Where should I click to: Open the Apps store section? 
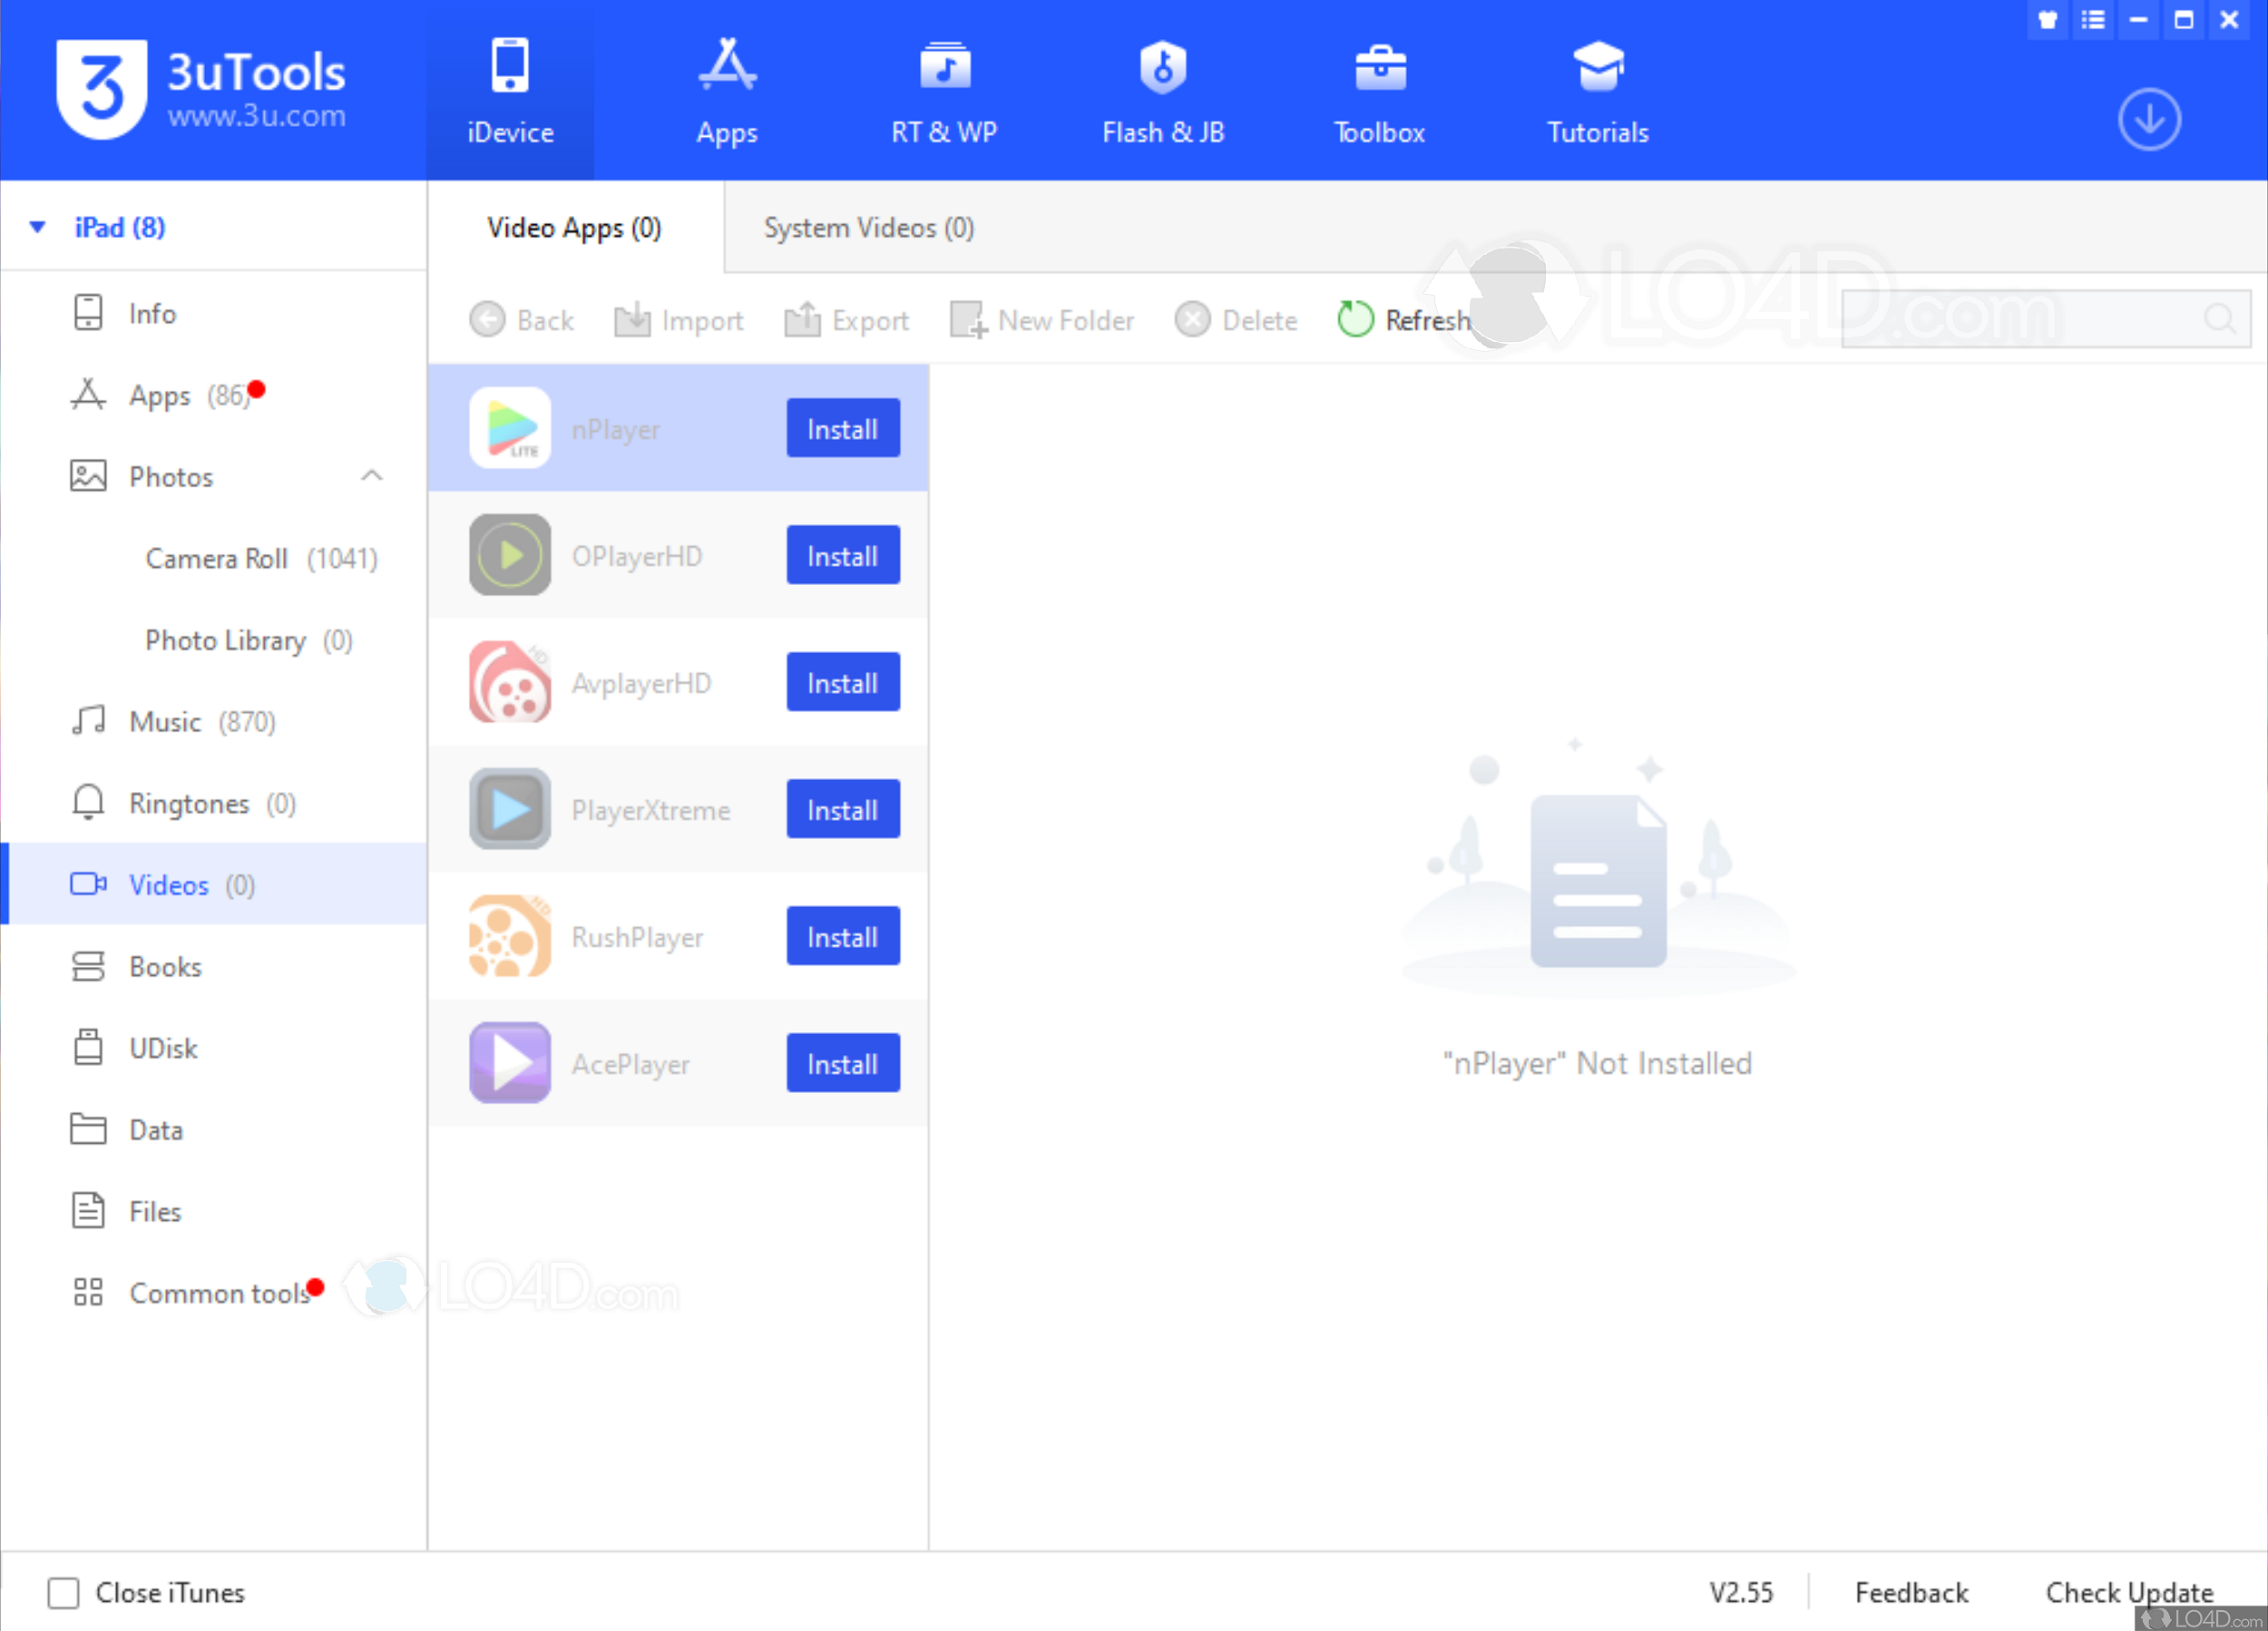point(727,91)
